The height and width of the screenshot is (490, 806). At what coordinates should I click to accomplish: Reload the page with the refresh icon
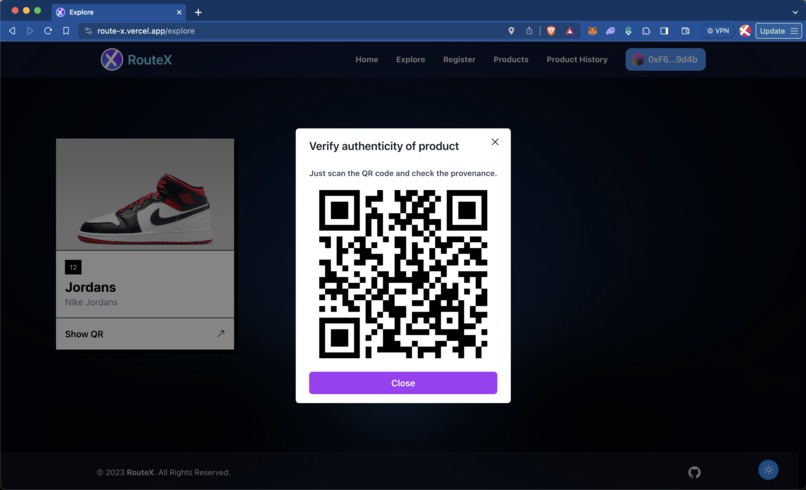[48, 31]
